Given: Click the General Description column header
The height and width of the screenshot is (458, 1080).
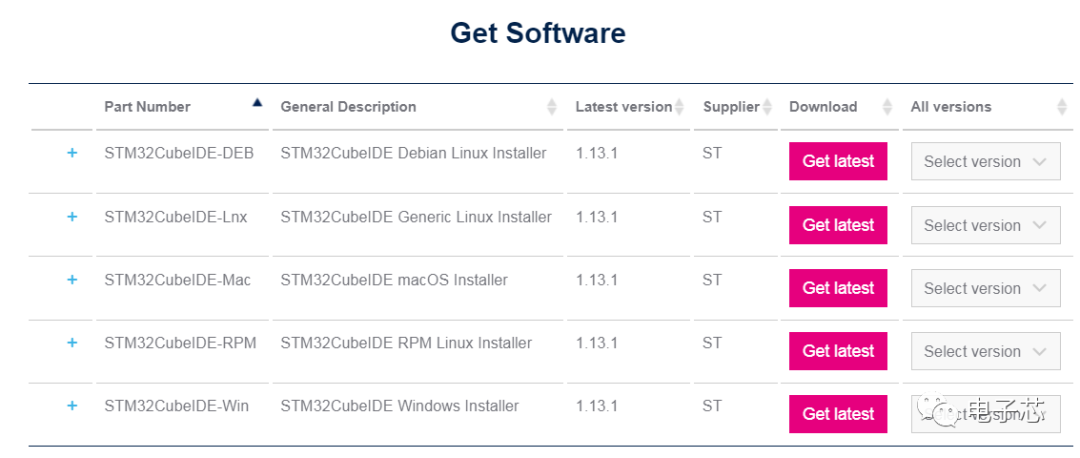Looking at the screenshot, I should tap(348, 107).
